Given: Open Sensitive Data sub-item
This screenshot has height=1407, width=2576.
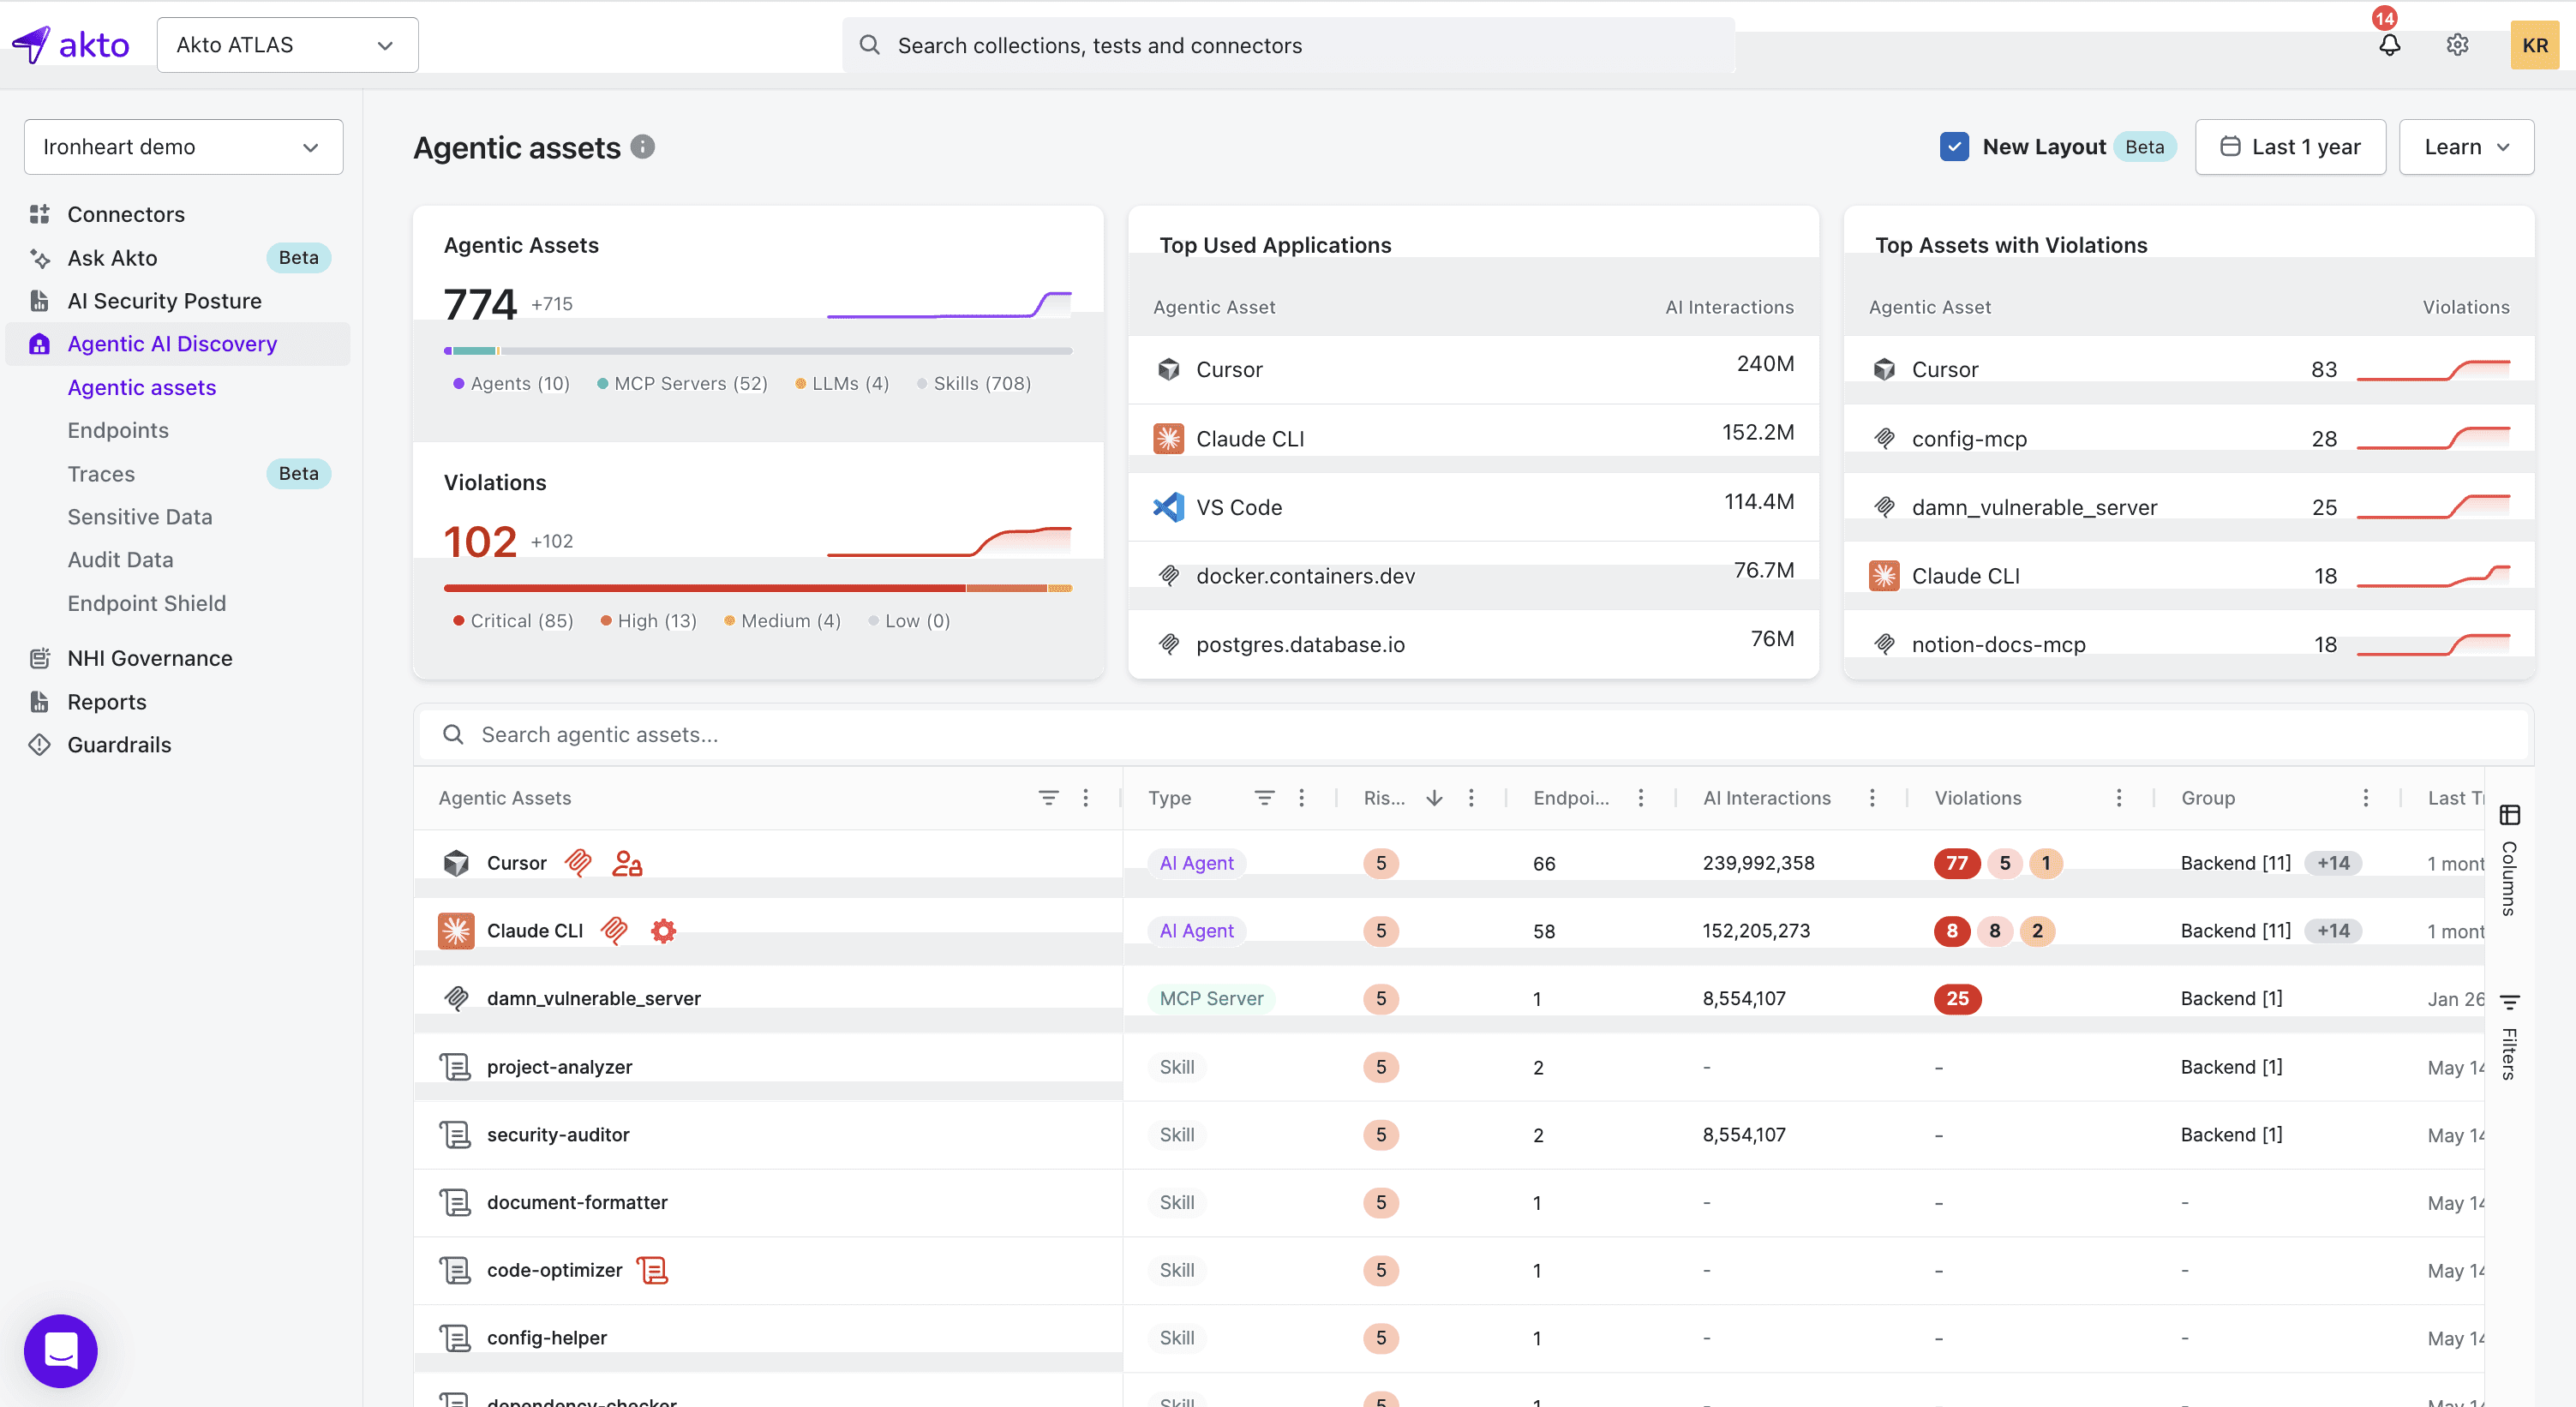Looking at the screenshot, I should click(x=140, y=517).
